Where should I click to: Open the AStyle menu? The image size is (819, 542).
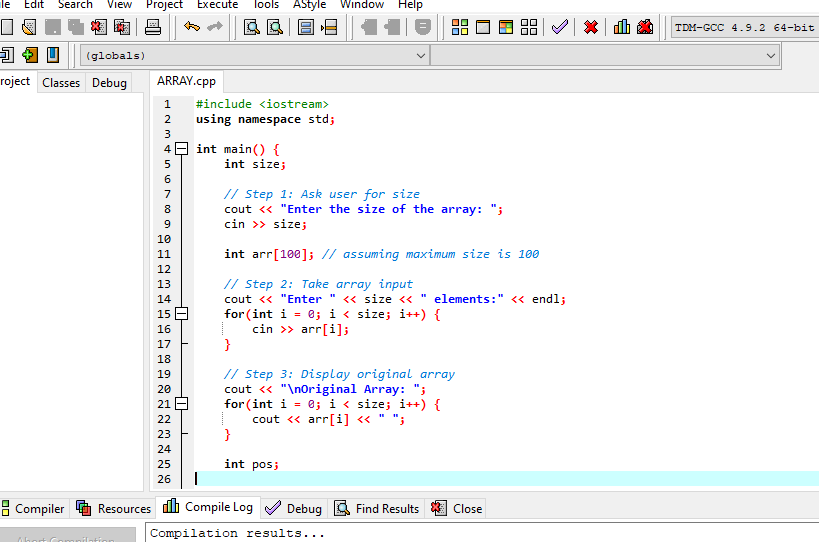(x=309, y=5)
